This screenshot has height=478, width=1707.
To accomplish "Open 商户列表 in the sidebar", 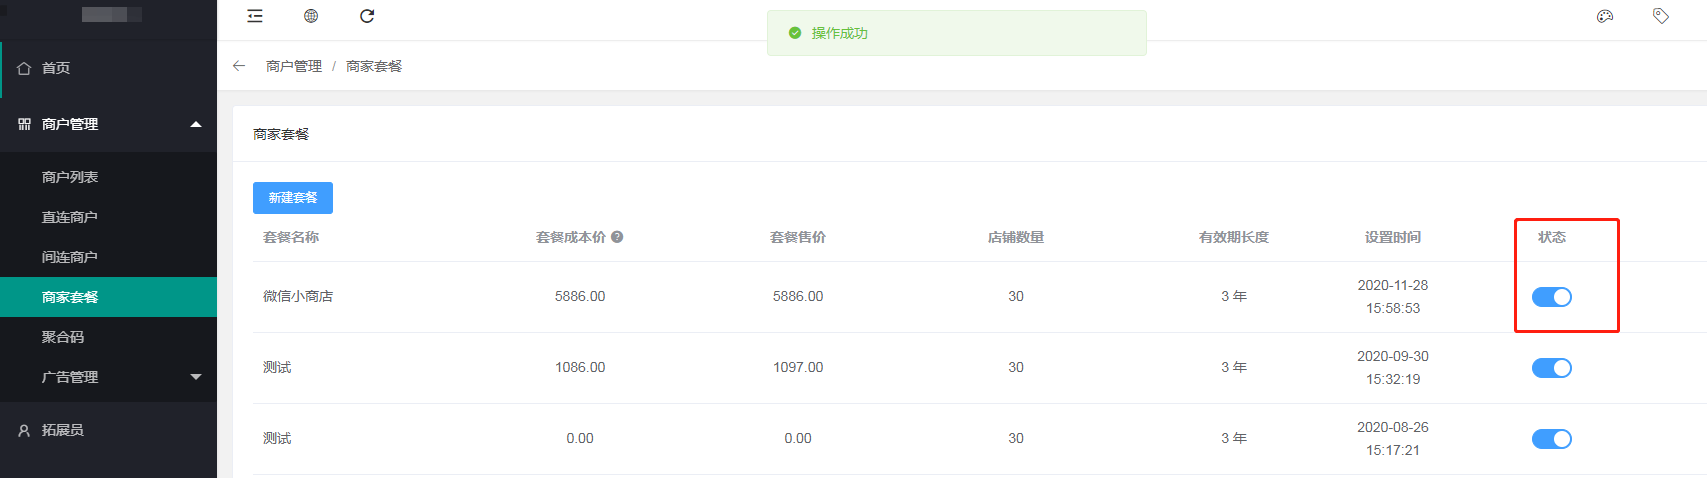I will (108, 177).
